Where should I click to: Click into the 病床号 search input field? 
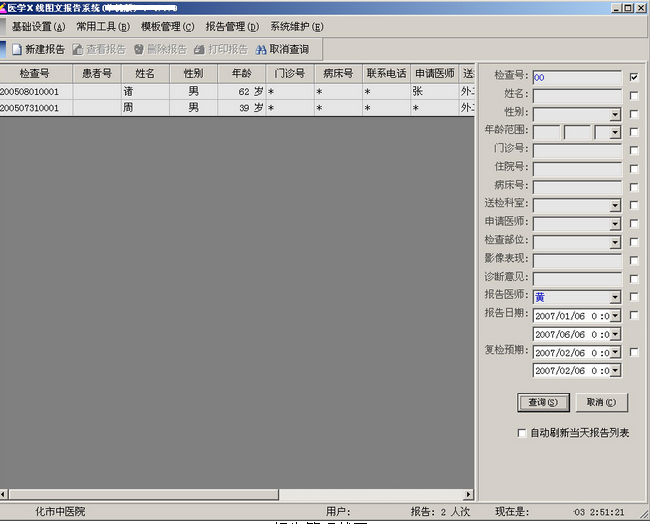[577, 187]
